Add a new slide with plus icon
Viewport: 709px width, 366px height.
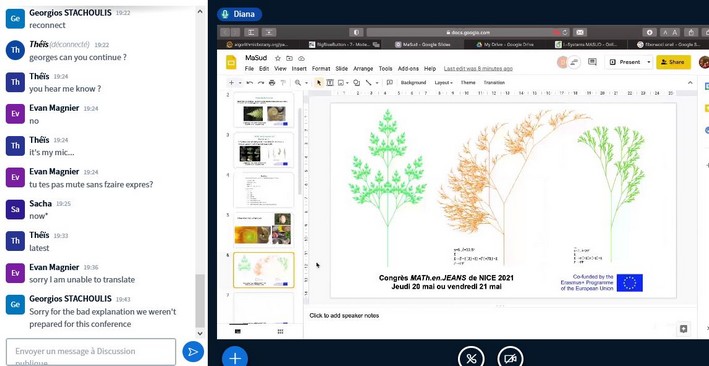coord(232,83)
